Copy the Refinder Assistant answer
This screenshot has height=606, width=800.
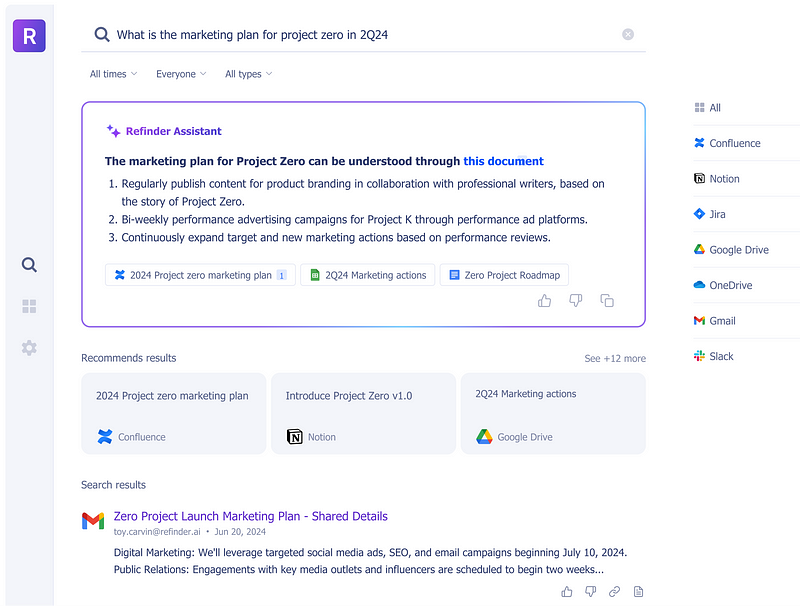607,301
